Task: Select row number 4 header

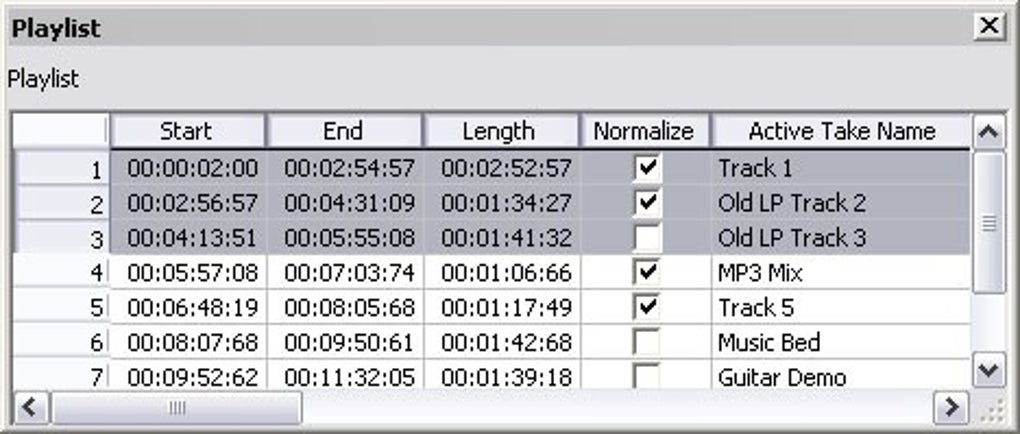Action: tap(60, 273)
